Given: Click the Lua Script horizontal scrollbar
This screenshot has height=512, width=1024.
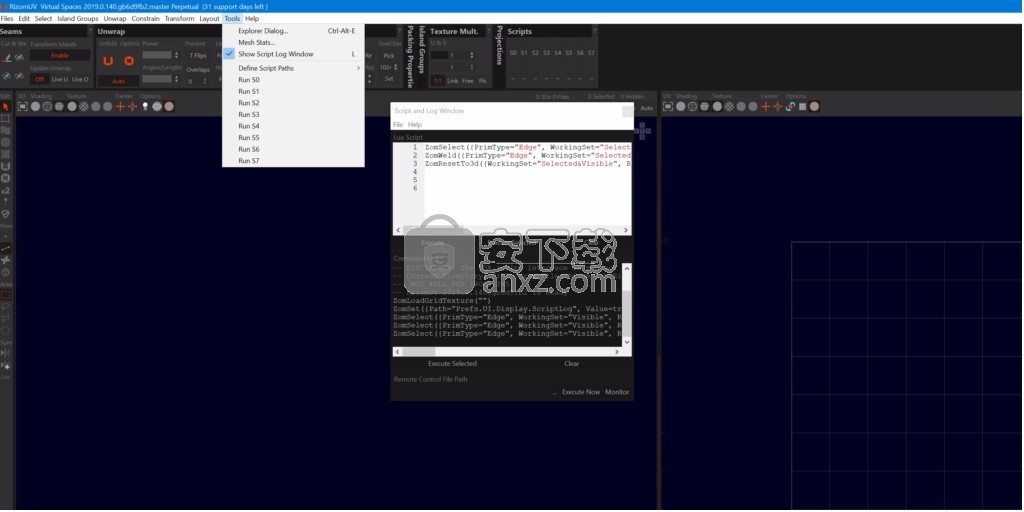Looking at the screenshot, I should tap(511, 231).
